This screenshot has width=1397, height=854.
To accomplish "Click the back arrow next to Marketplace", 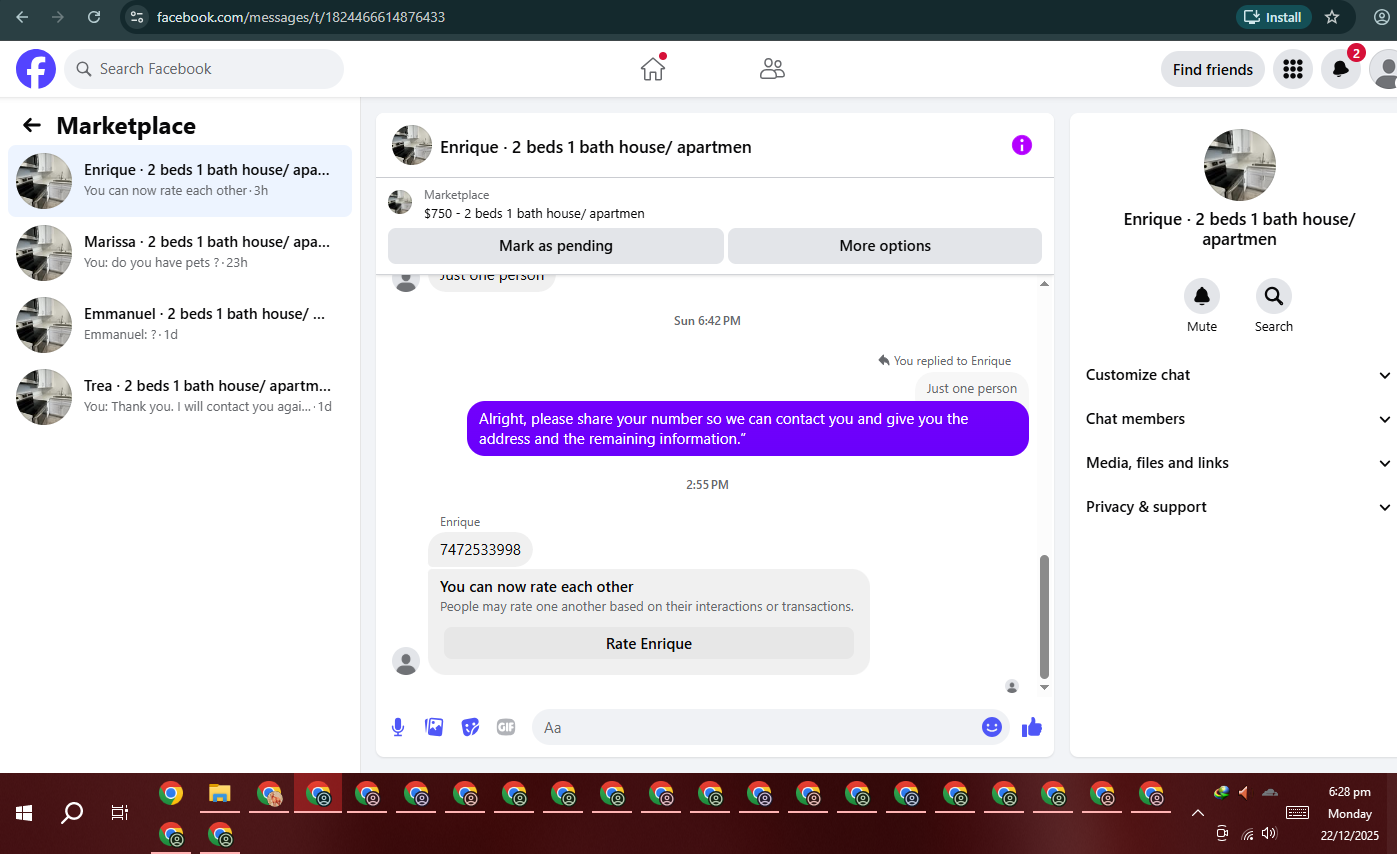I will point(32,125).
